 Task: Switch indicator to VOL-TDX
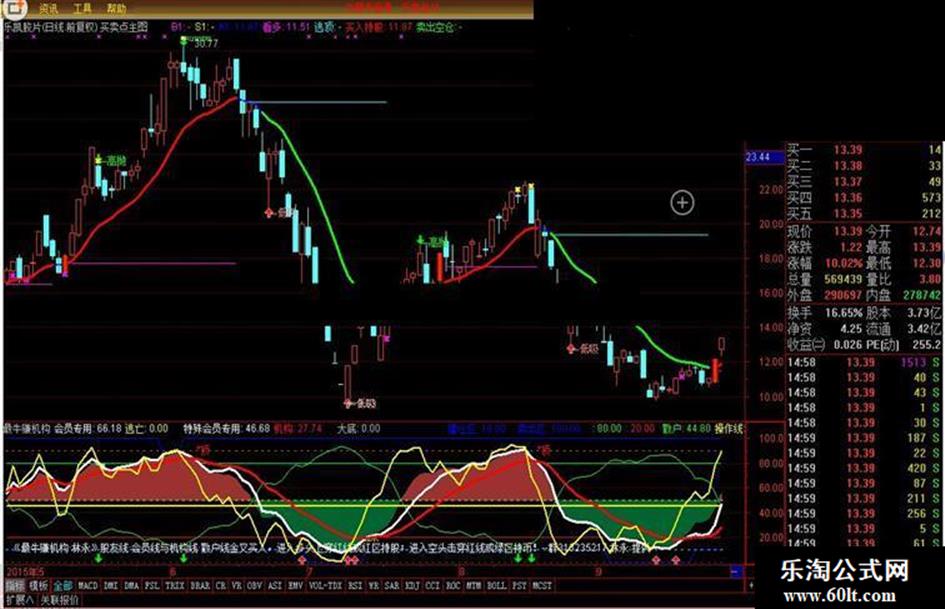pyautogui.click(x=326, y=585)
